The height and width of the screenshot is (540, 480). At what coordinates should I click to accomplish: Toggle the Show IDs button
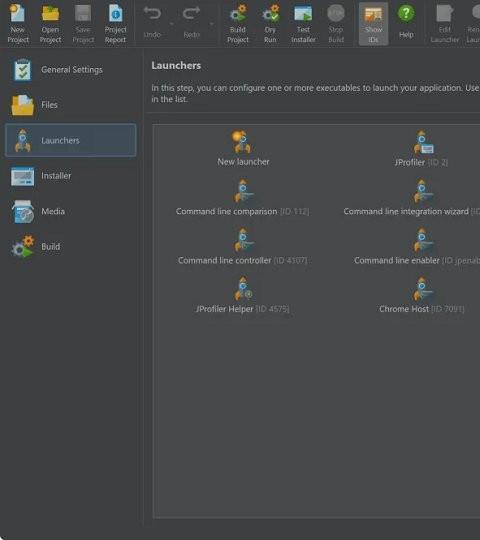[x=373, y=23]
